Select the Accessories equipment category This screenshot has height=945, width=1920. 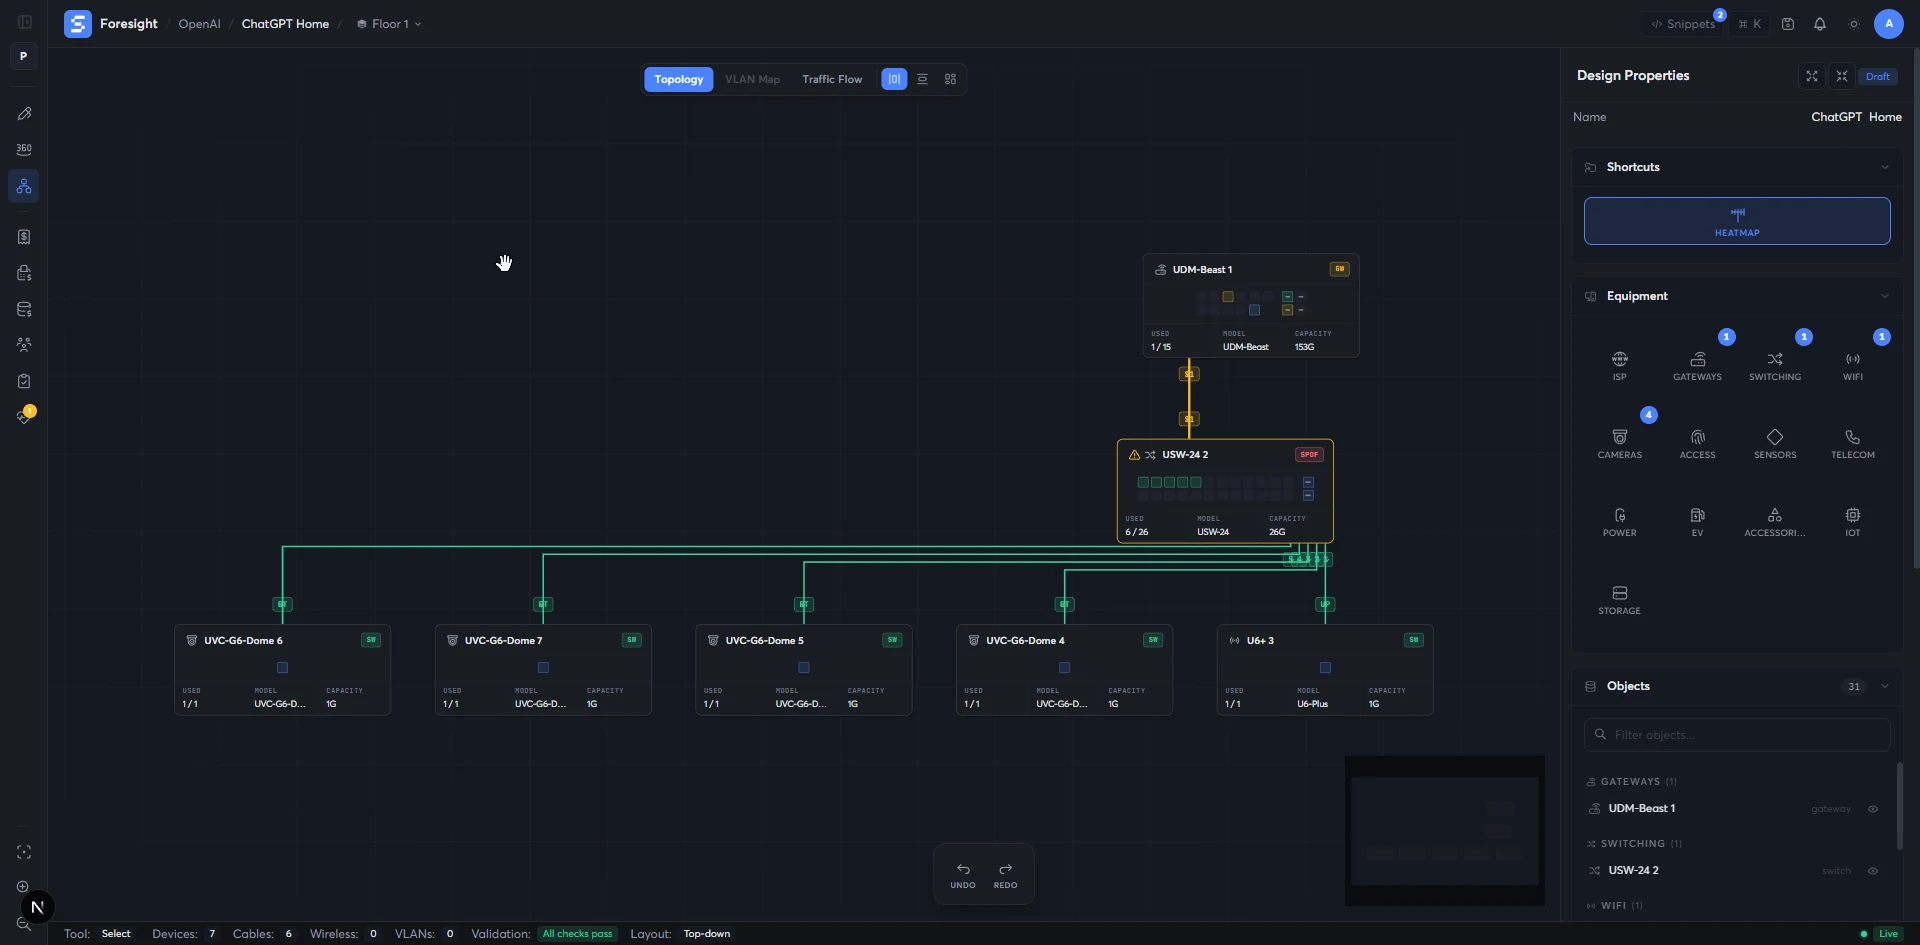pos(1775,522)
